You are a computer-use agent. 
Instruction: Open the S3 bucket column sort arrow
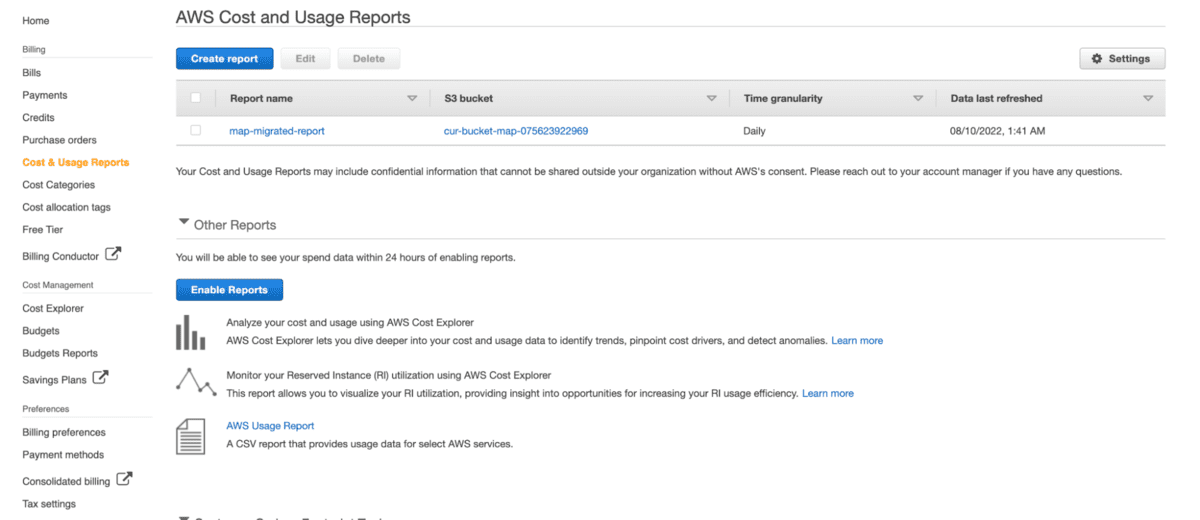pos(711,99)
